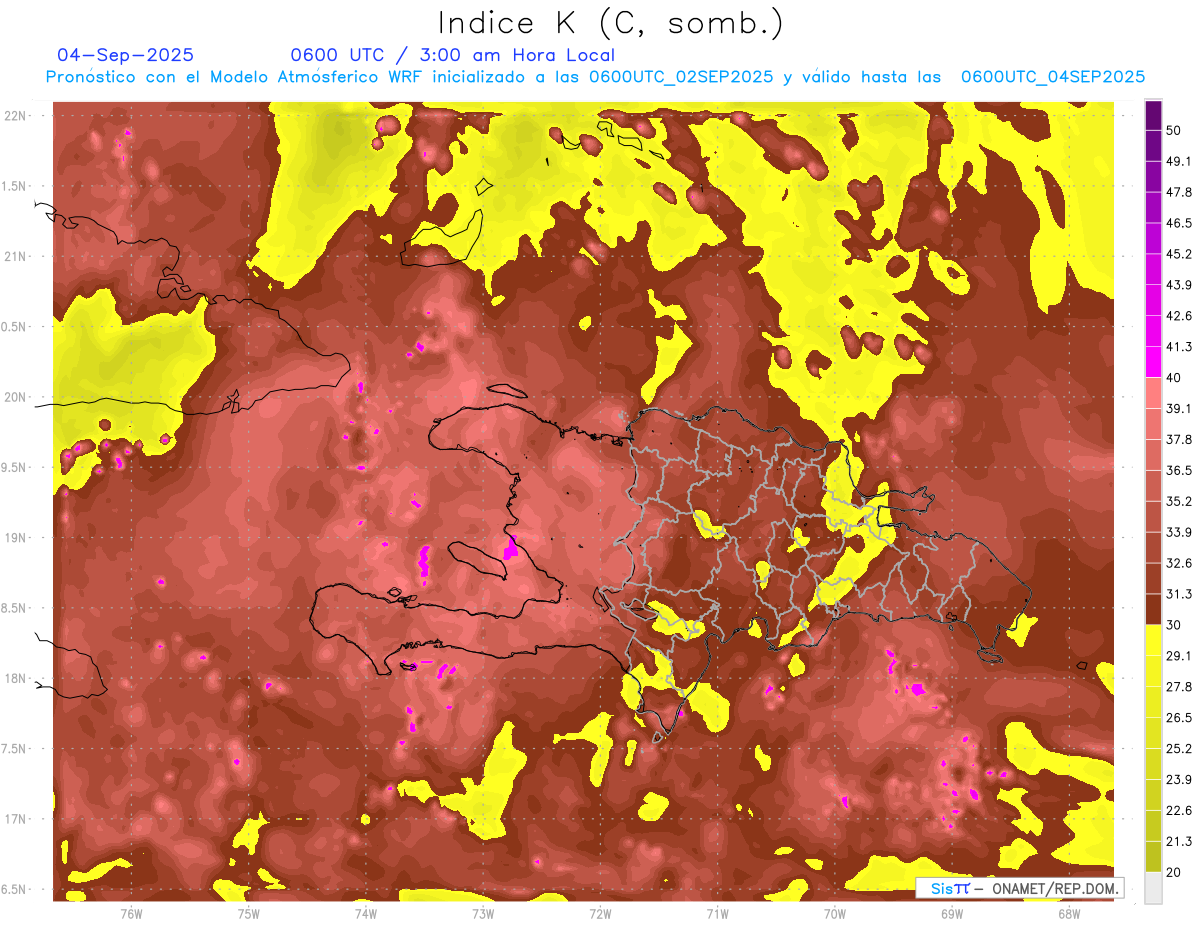Click the "47.8" colorbar label

(1178, 192)
